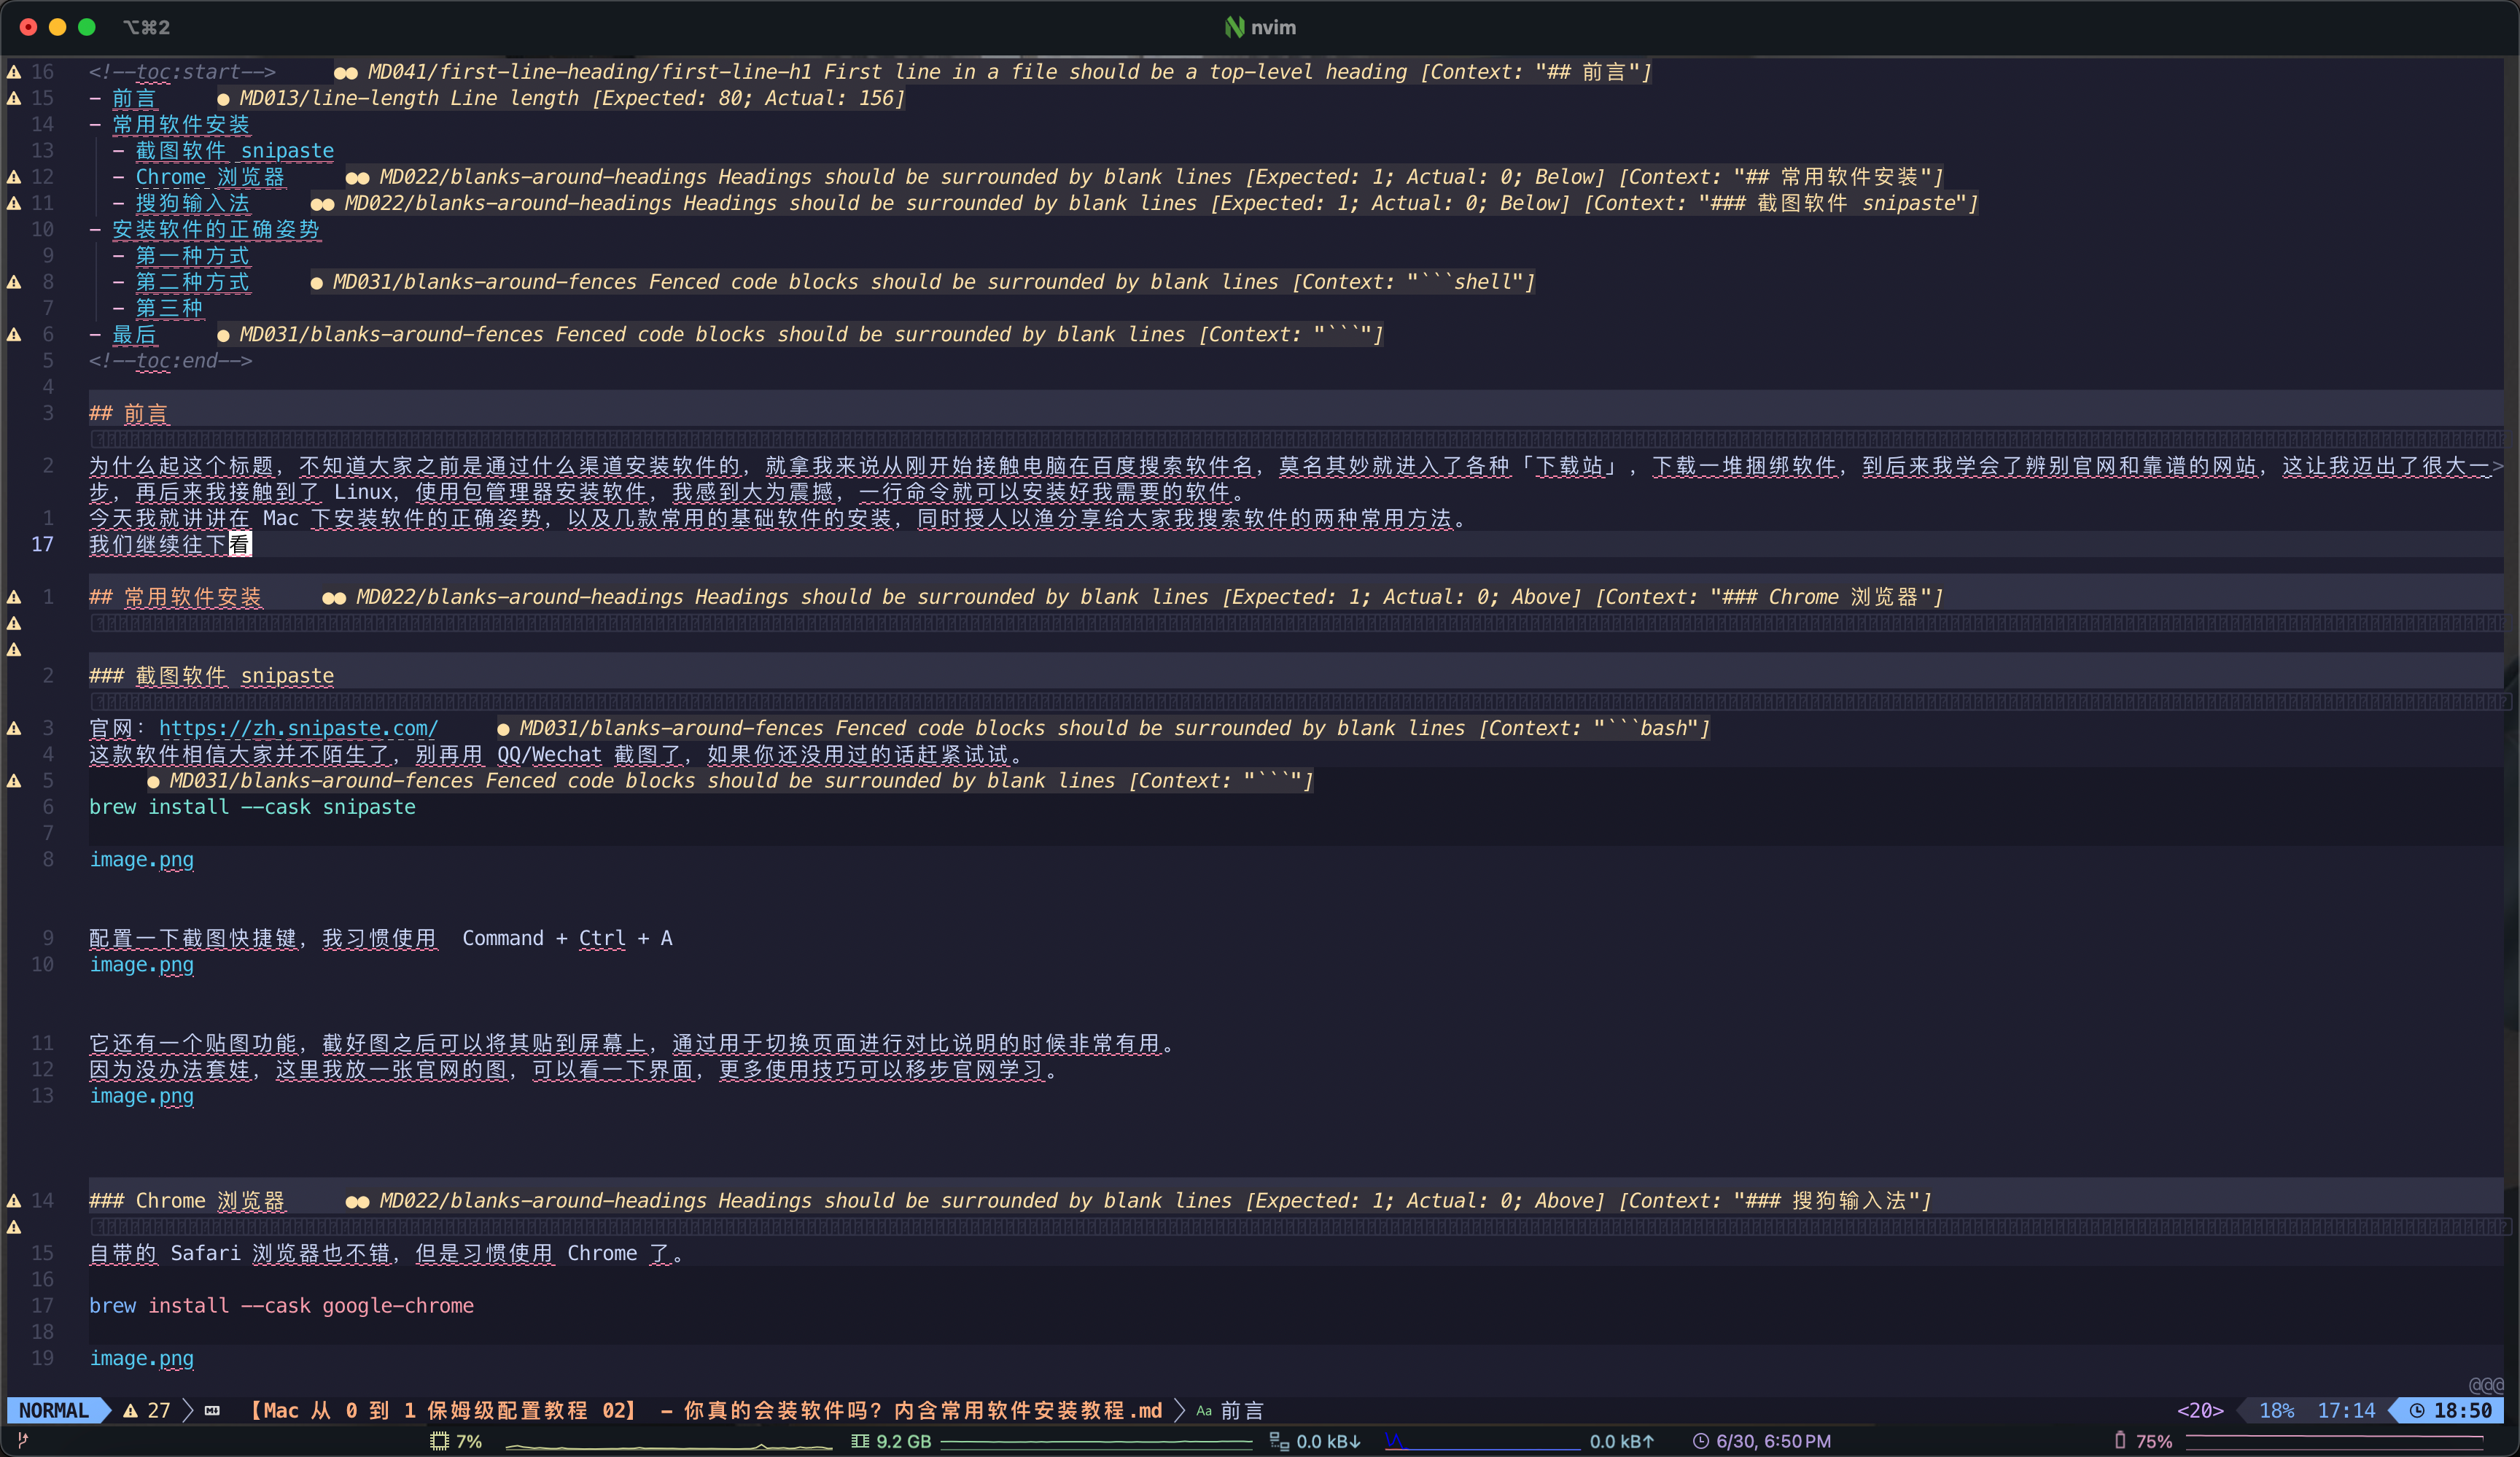Viewport: 2520px width, 1457px height.
Task: Click the battery icon showing 75%
Action: [2120, 1440]
